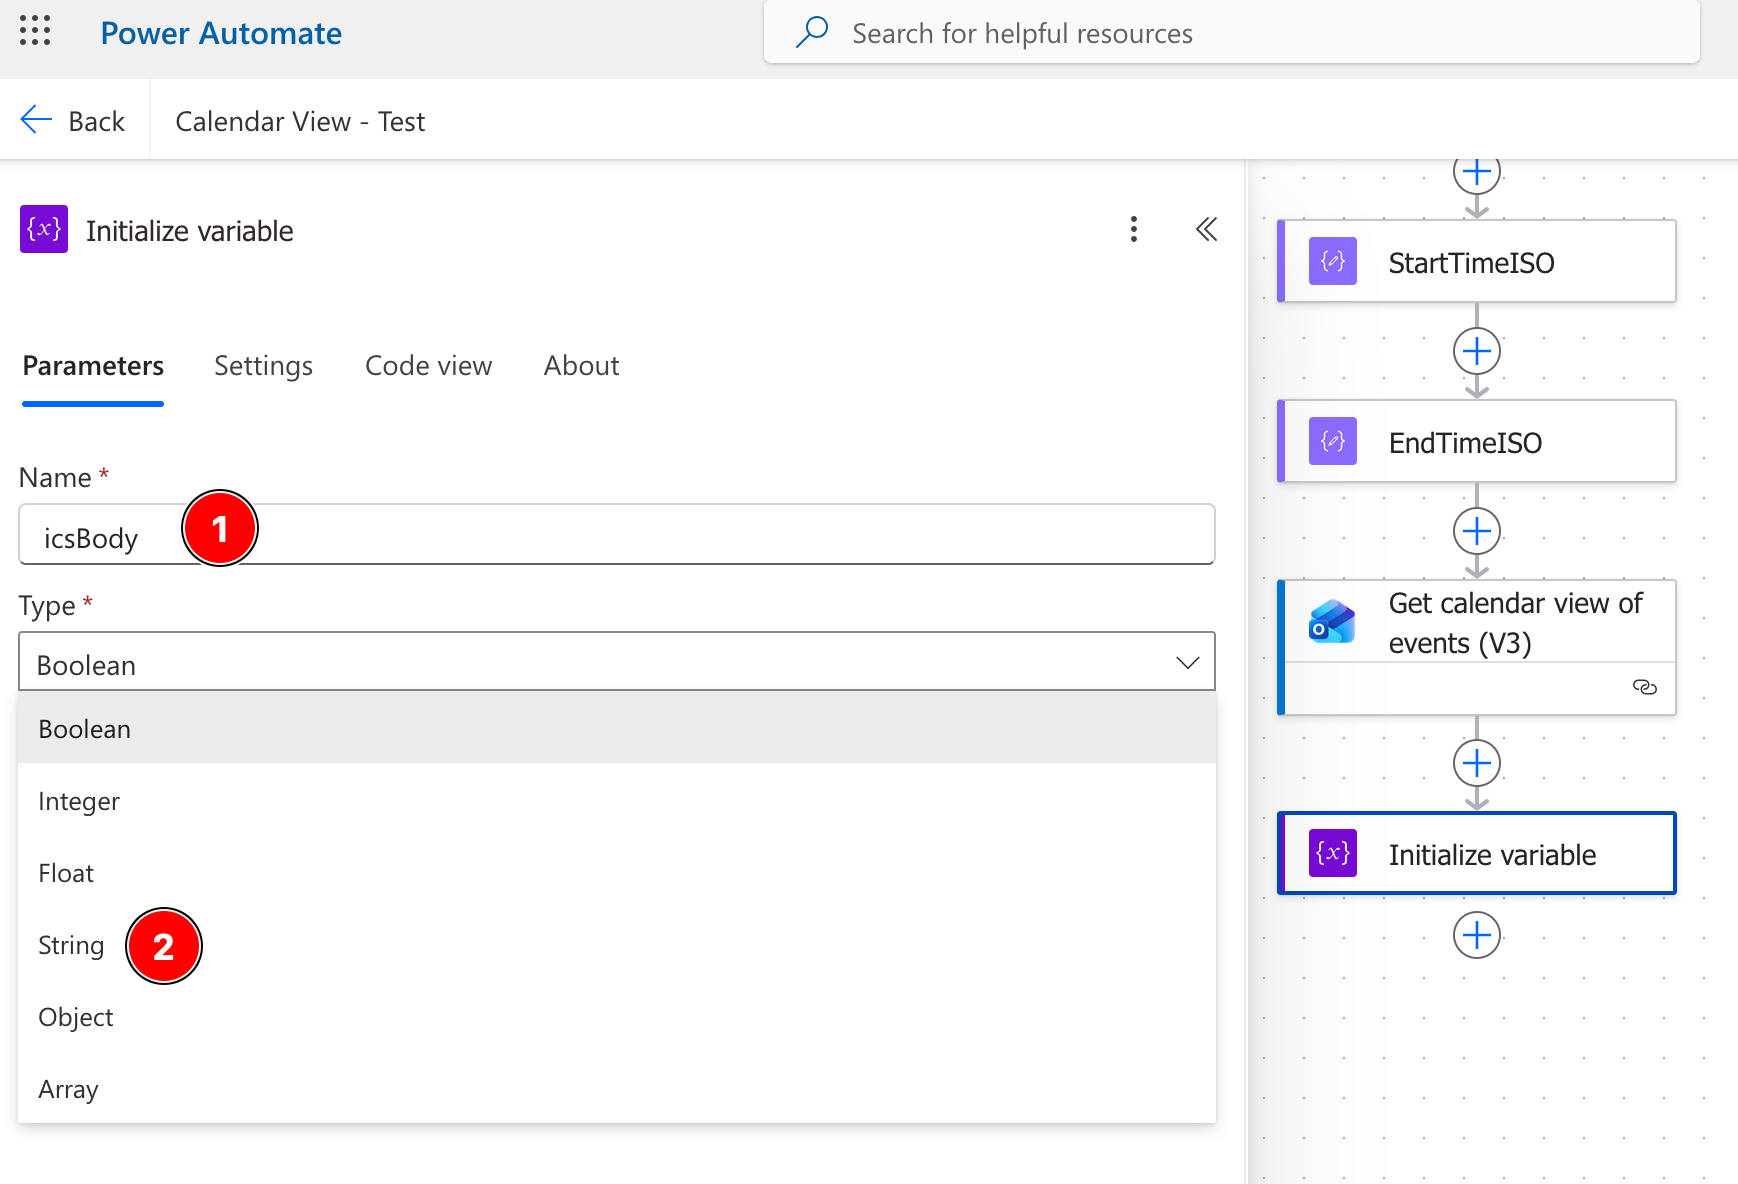Switch to the Settings tab
This screenshot has height=1184, width=1738.
264,366
